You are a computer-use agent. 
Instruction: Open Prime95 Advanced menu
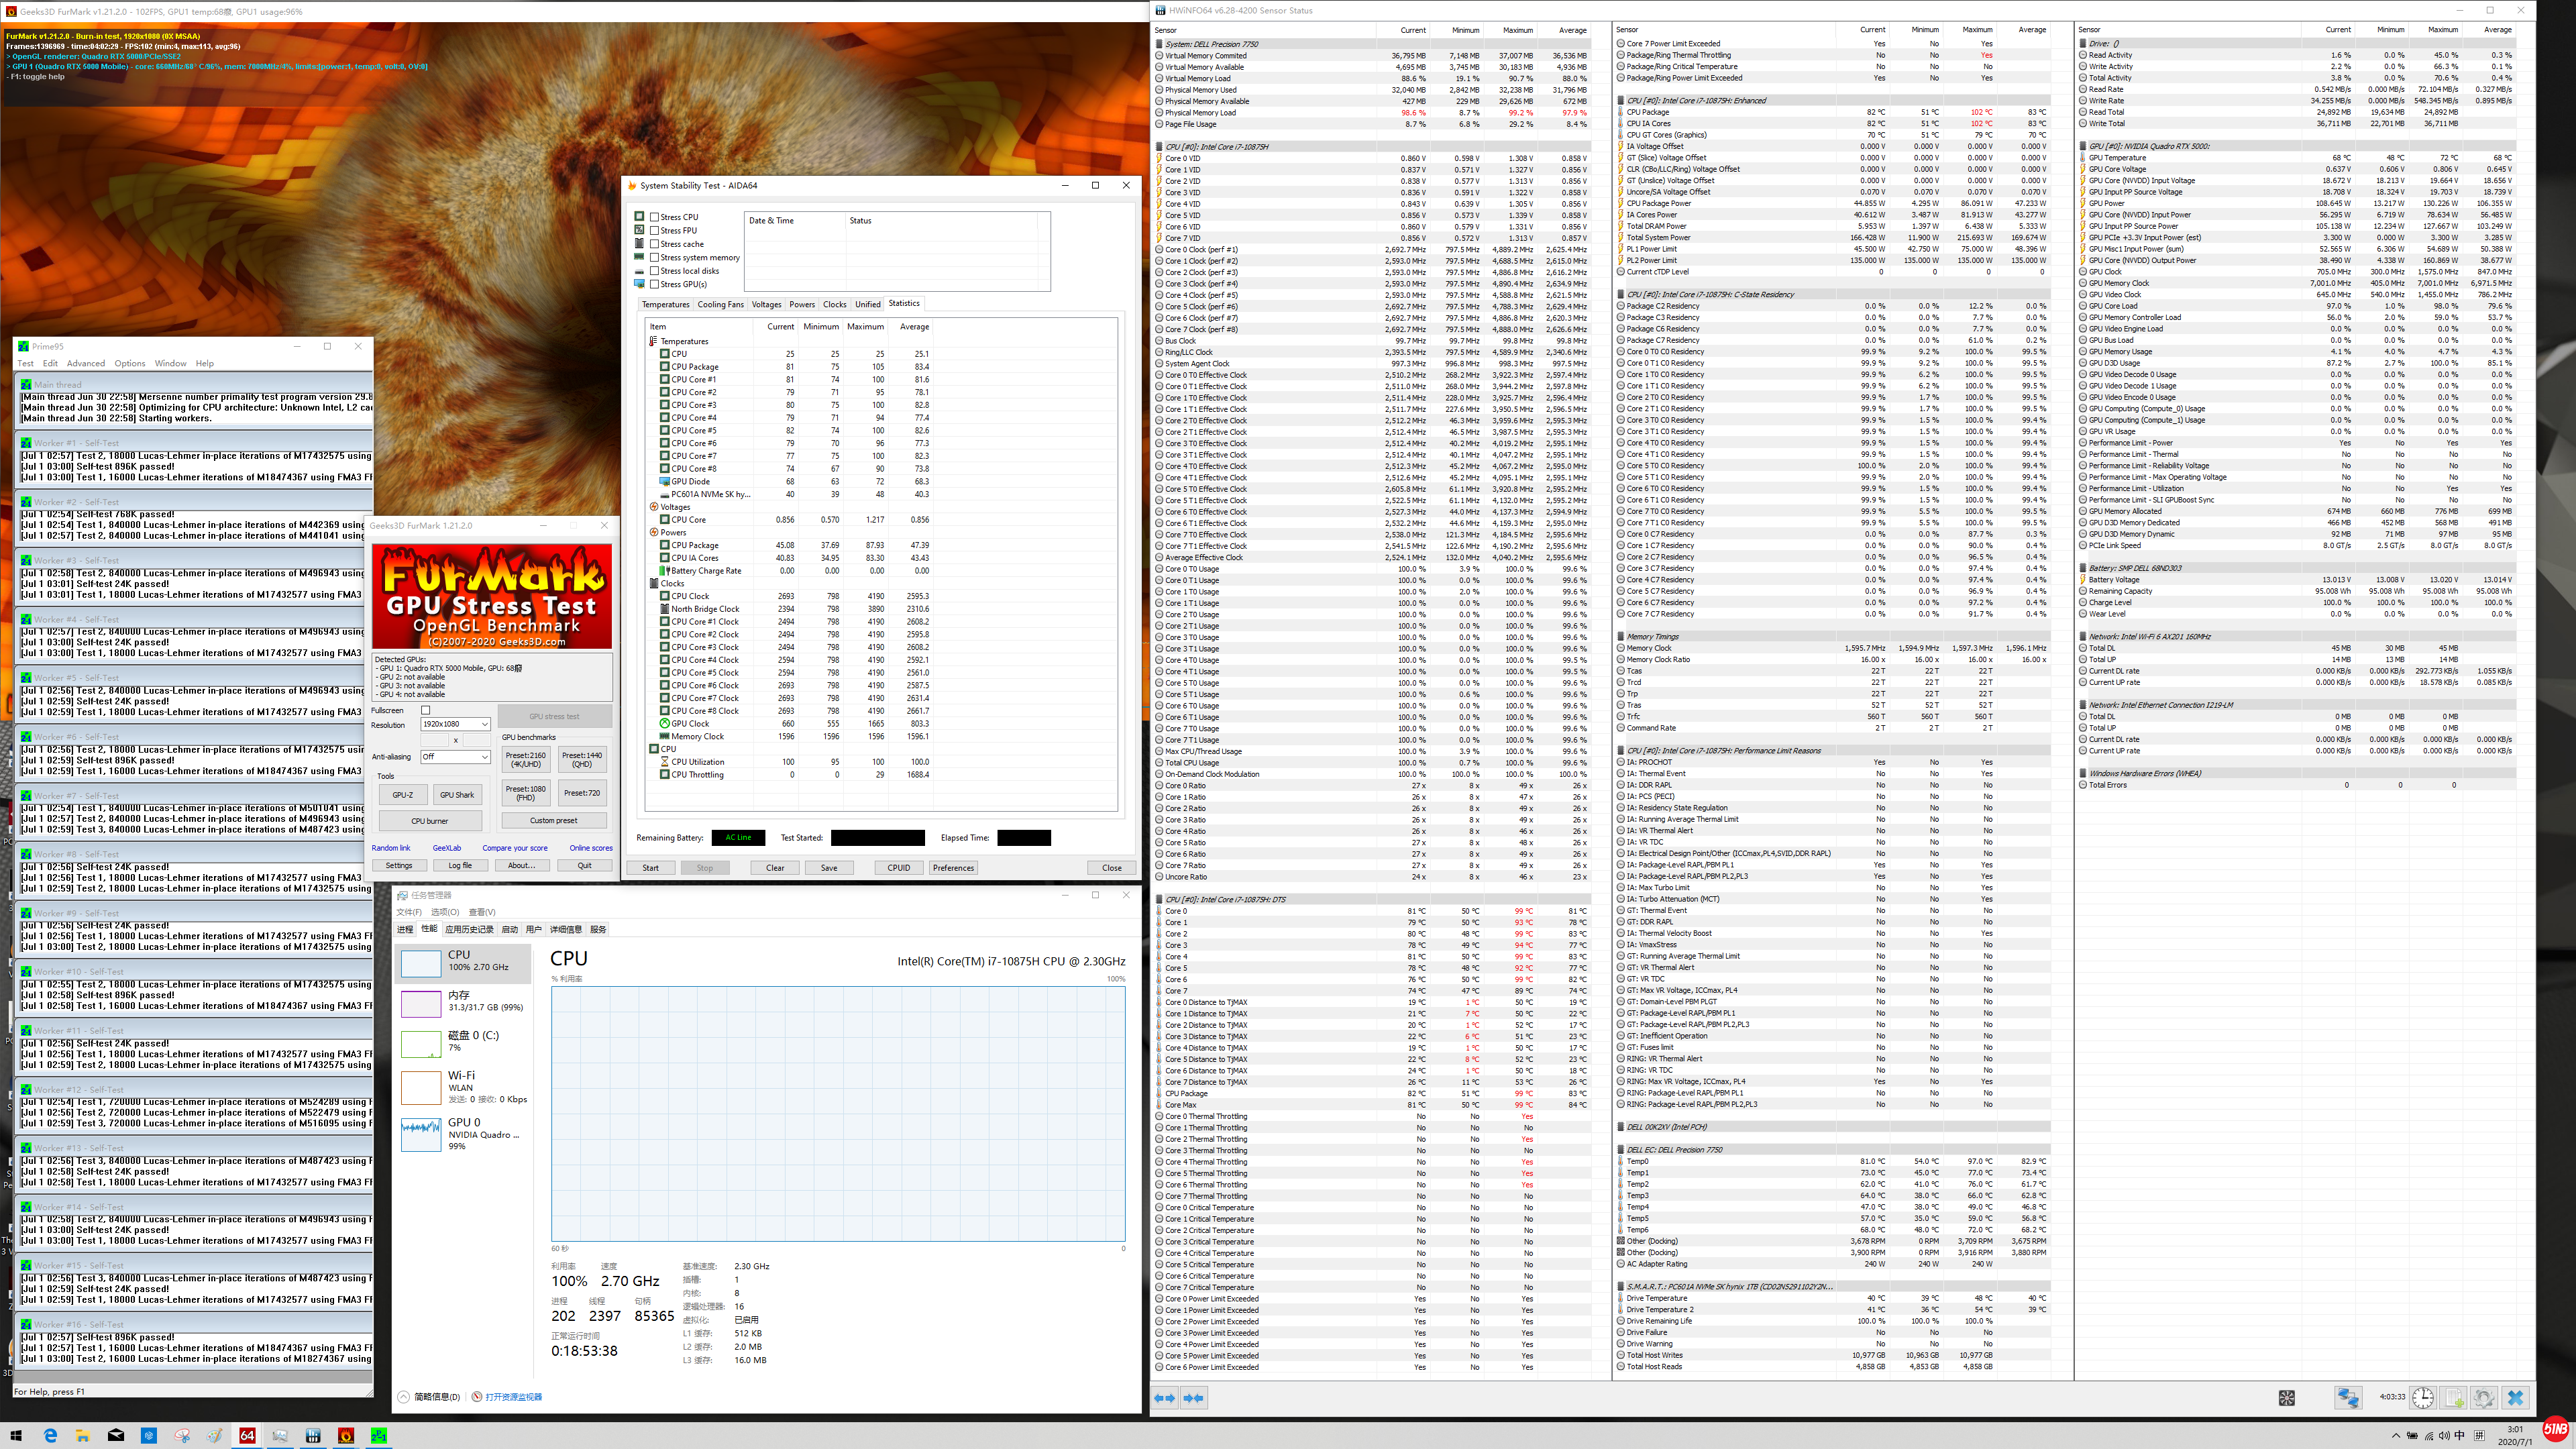85,364
